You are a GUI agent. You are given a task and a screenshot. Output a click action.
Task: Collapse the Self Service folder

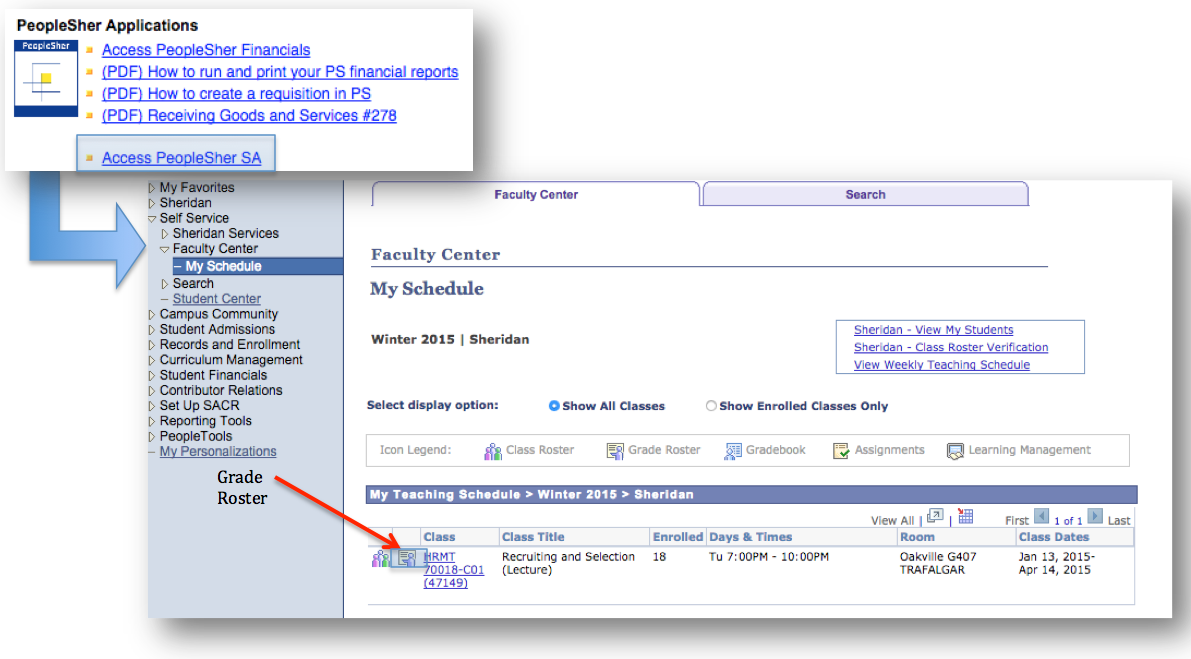pos(152,219)
